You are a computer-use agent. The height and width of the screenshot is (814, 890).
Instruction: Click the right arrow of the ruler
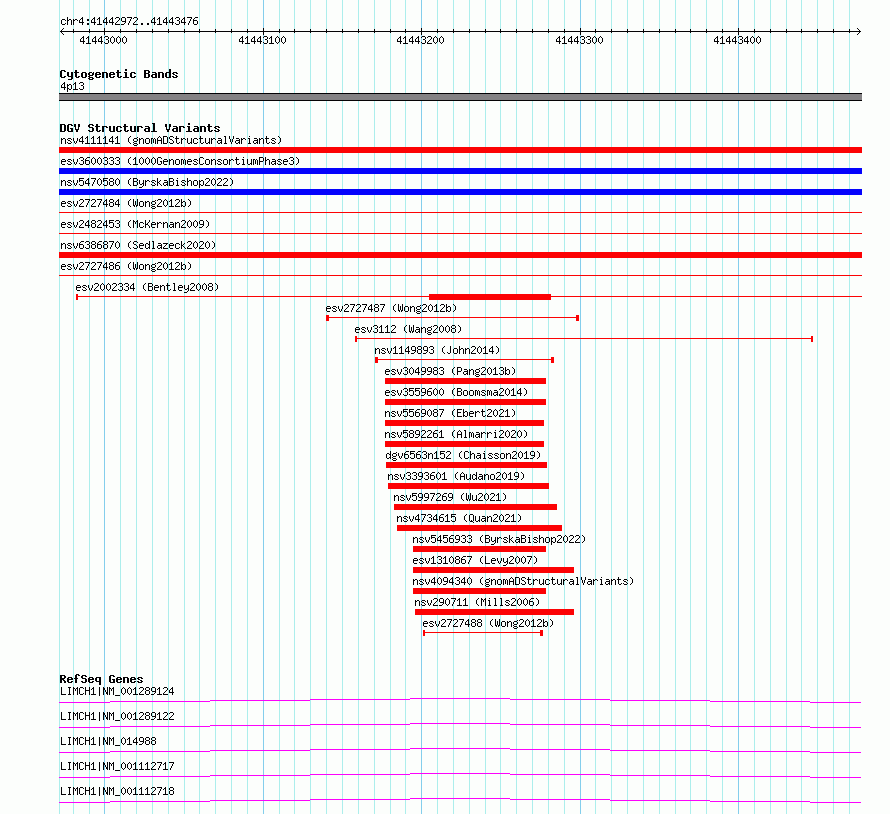pyautogui.click(x=858, y=32)
